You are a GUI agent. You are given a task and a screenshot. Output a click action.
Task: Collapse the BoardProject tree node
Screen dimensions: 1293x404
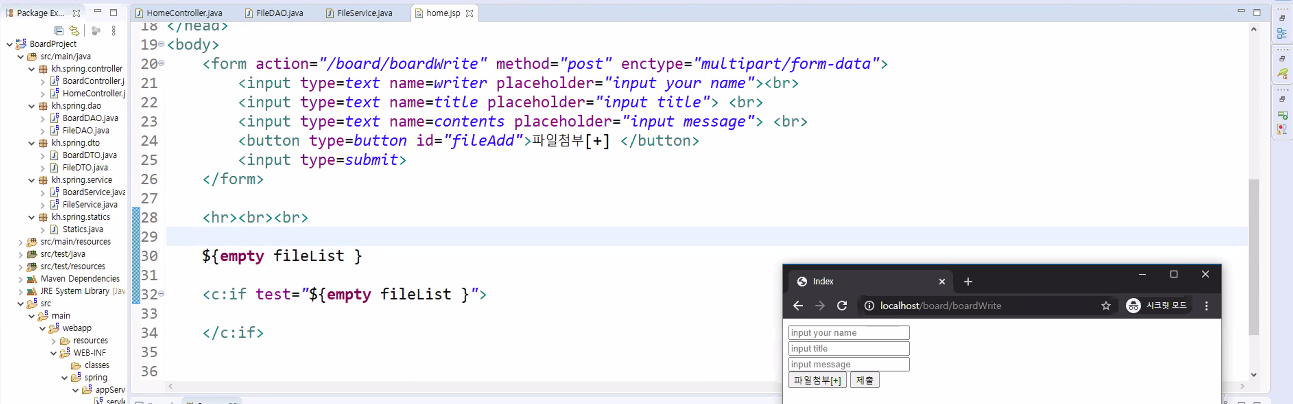coord(8,44)
